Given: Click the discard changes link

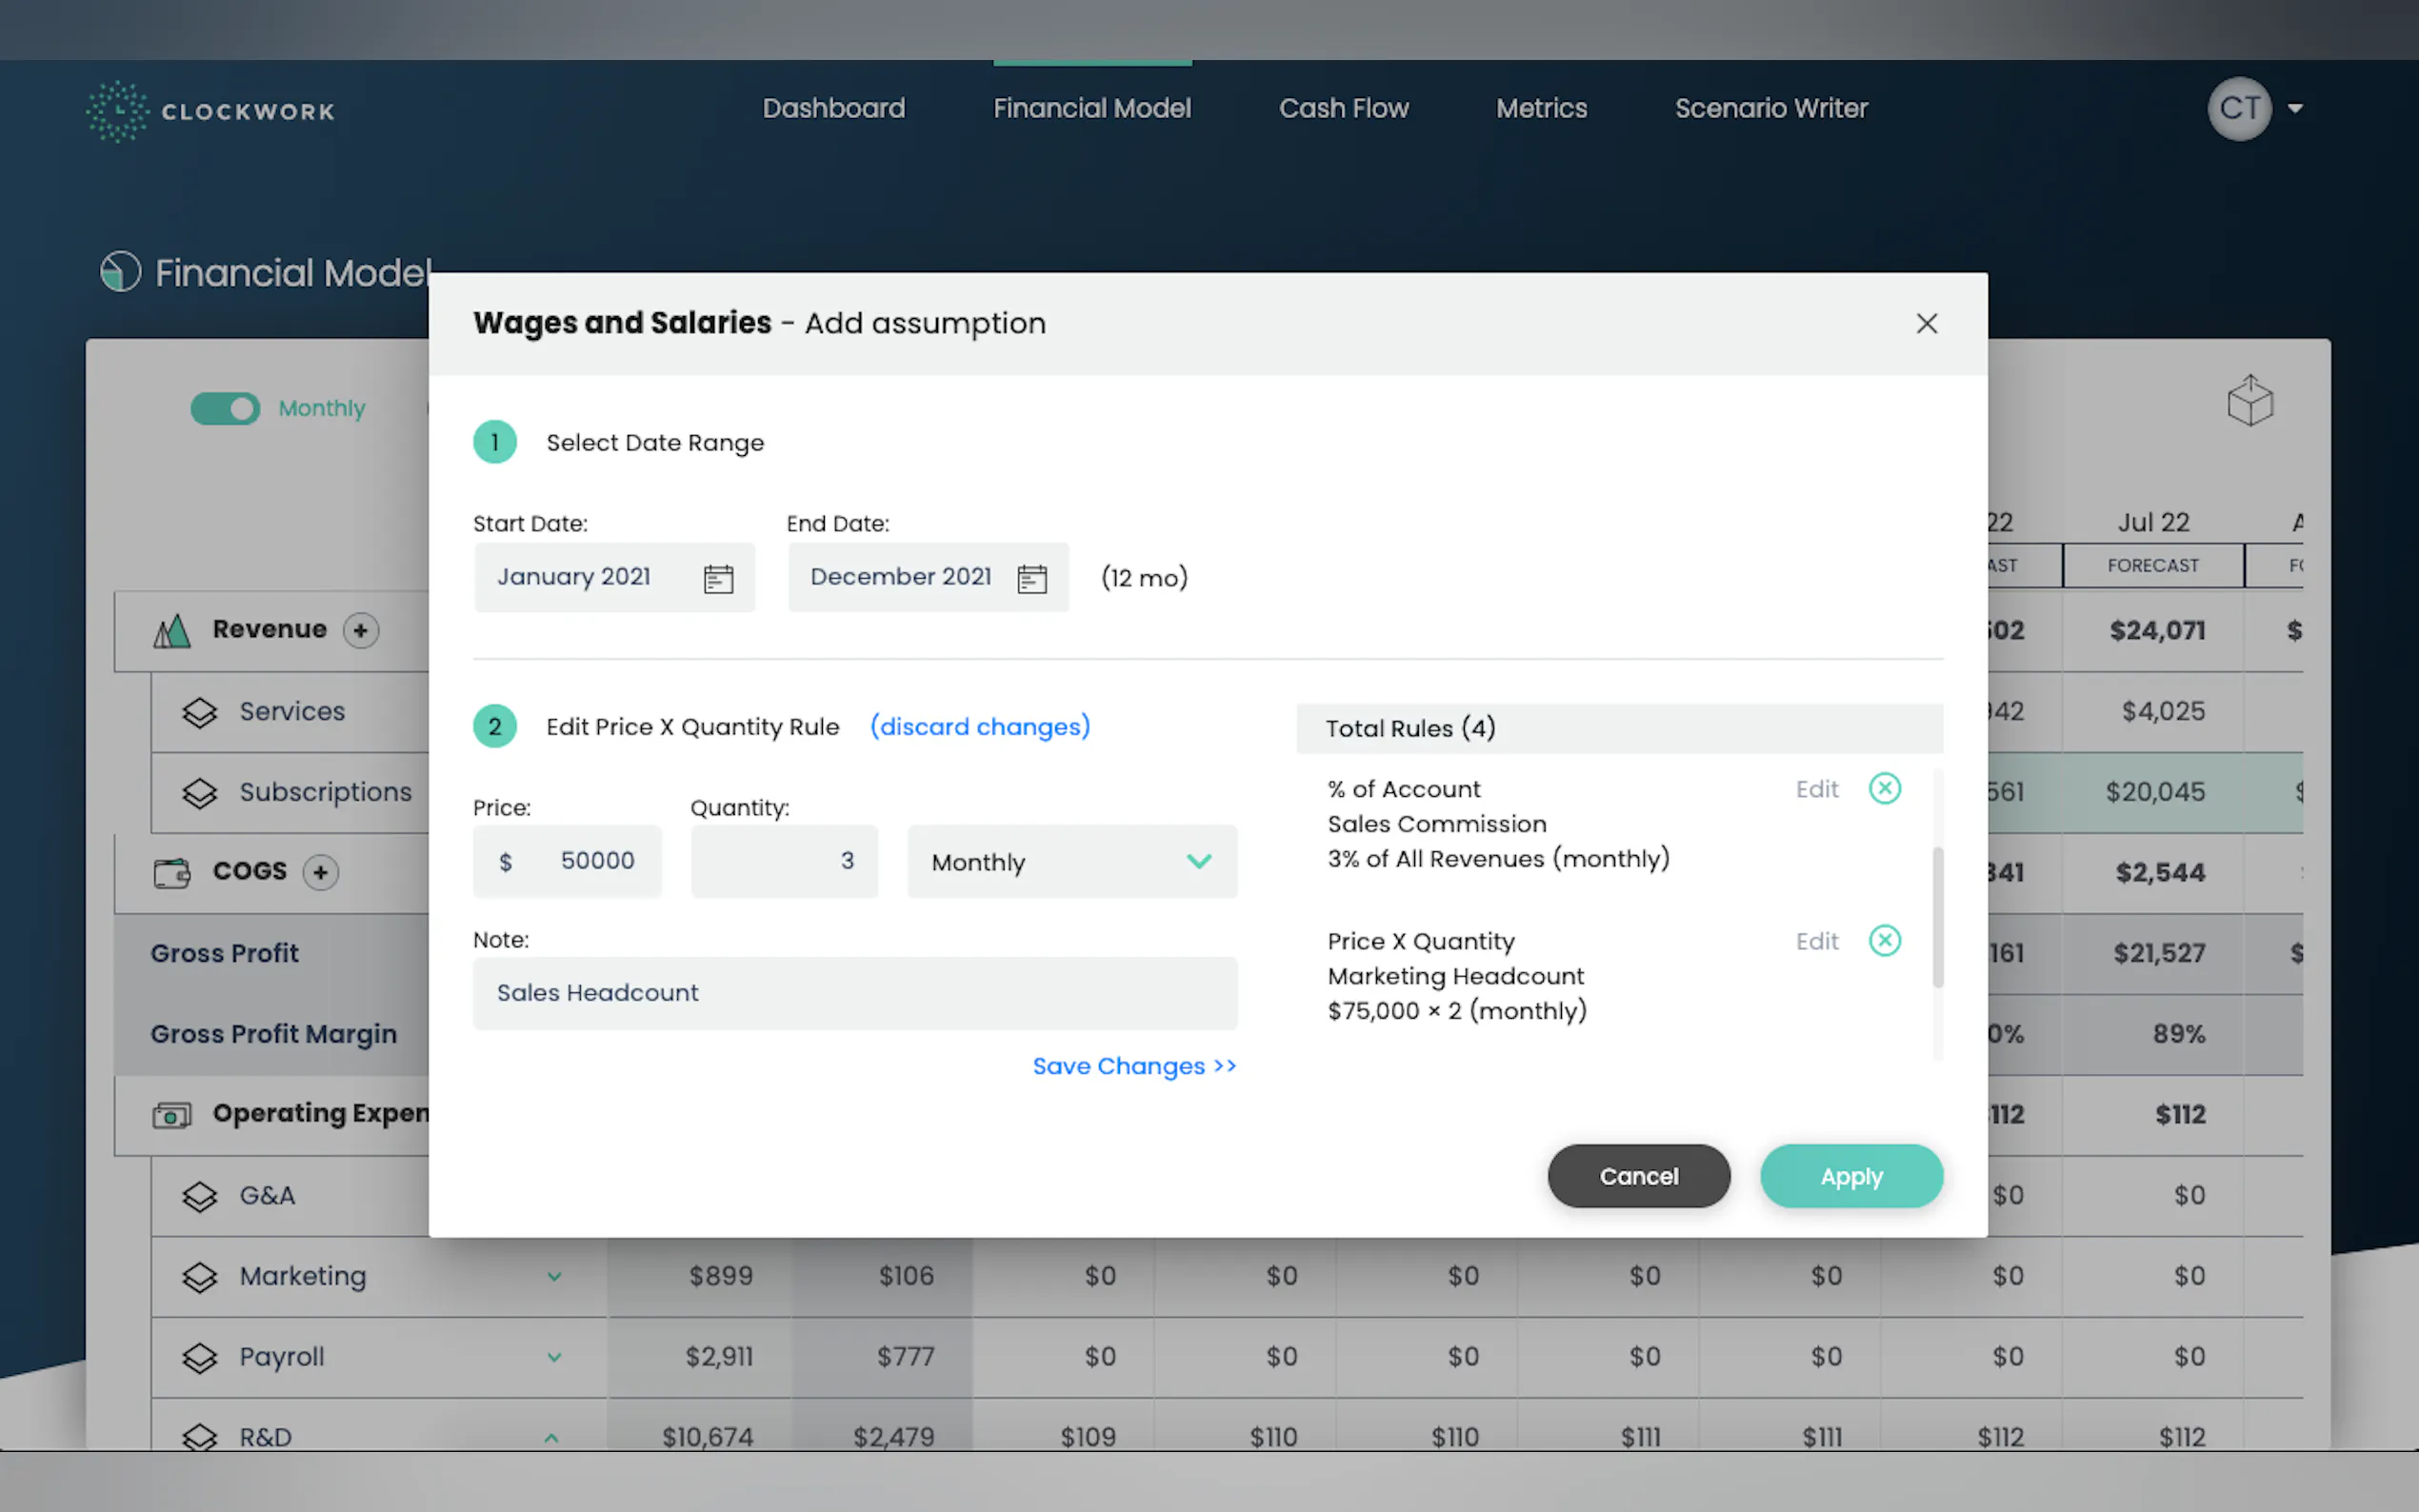Looking at the screenshot, I should pos(979,727).
